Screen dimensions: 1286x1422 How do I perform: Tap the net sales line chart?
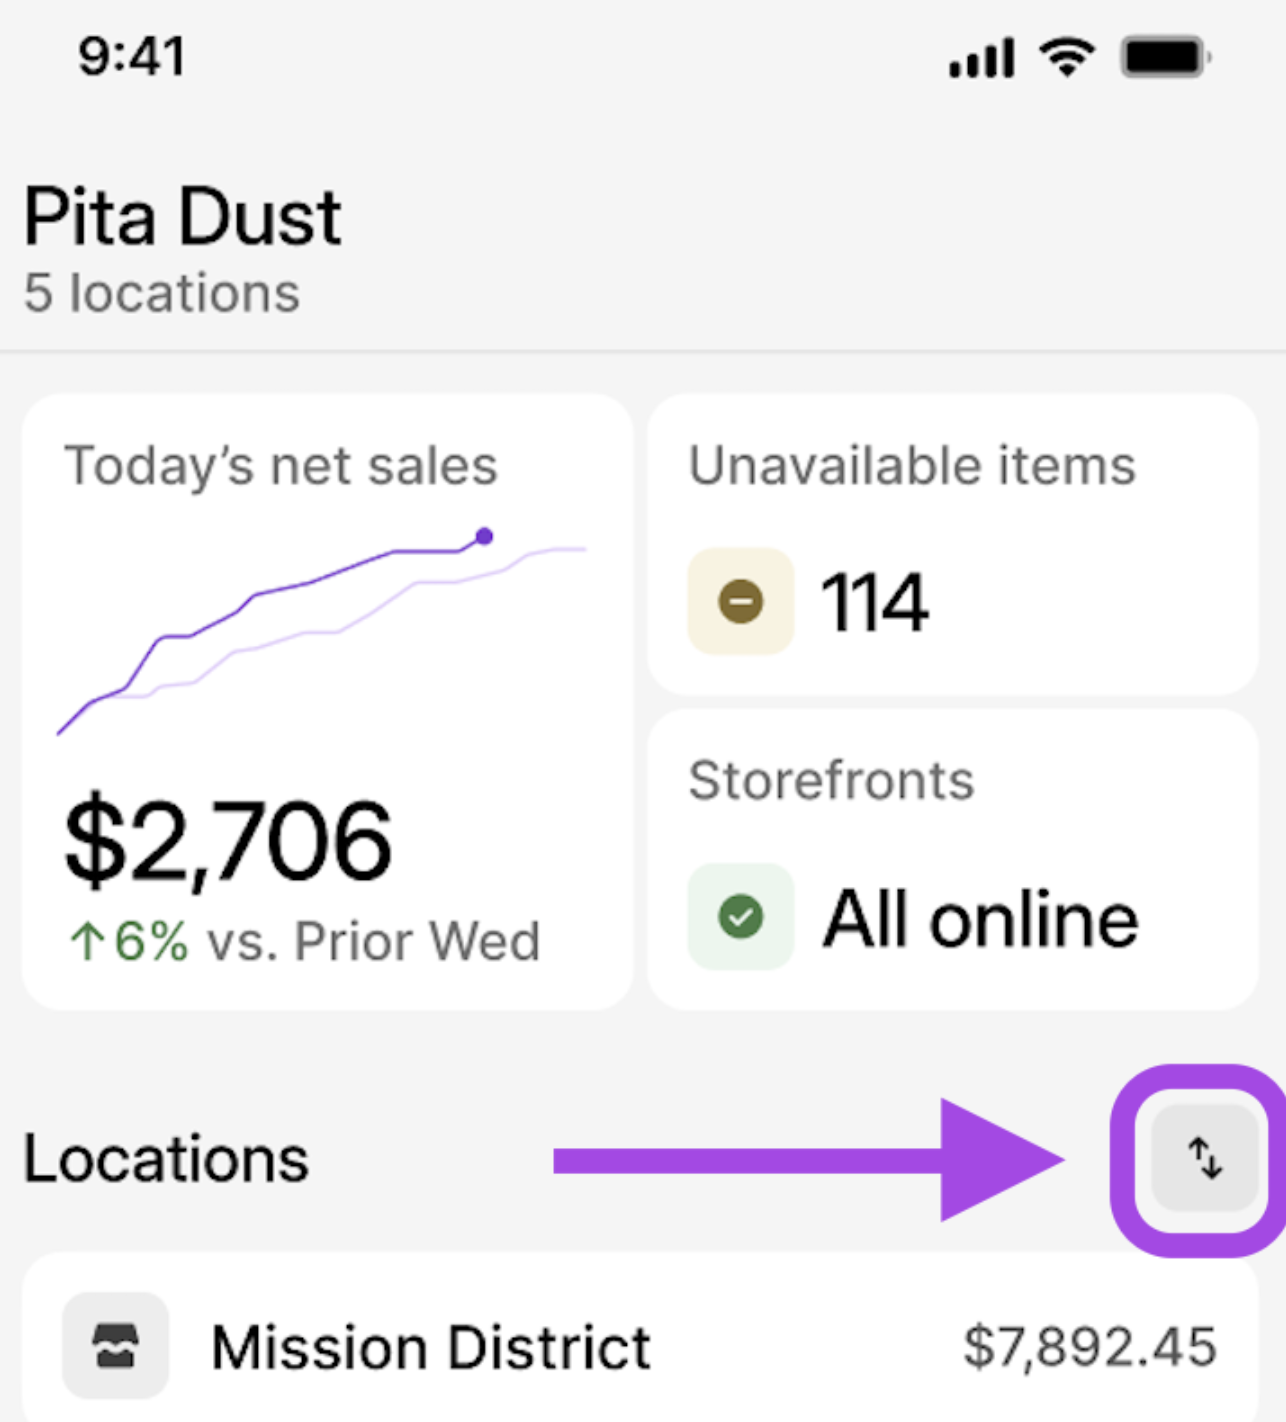[x=320, y=630]
